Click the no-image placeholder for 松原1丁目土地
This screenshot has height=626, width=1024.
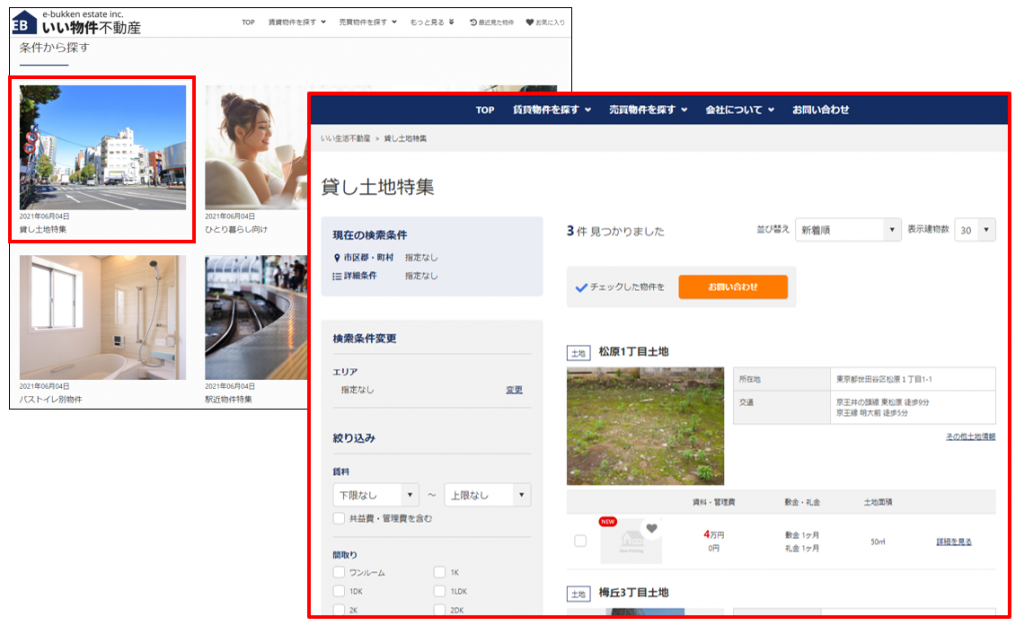coord(631,542)
